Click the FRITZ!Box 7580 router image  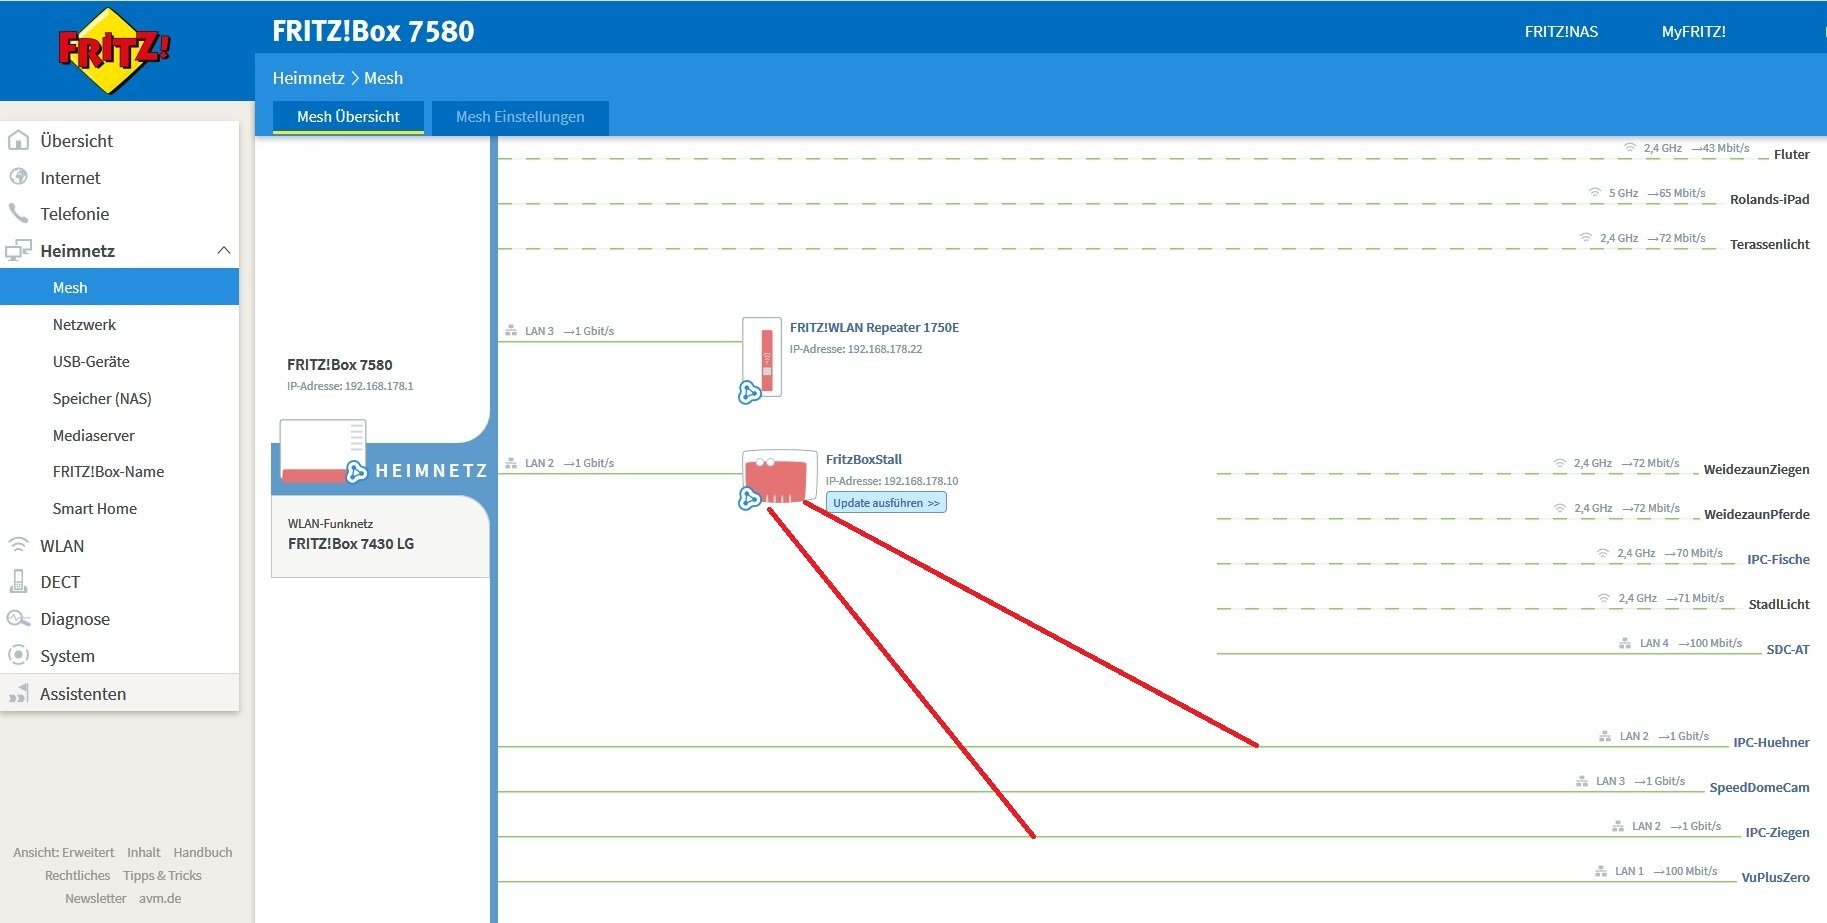[323, 451]
